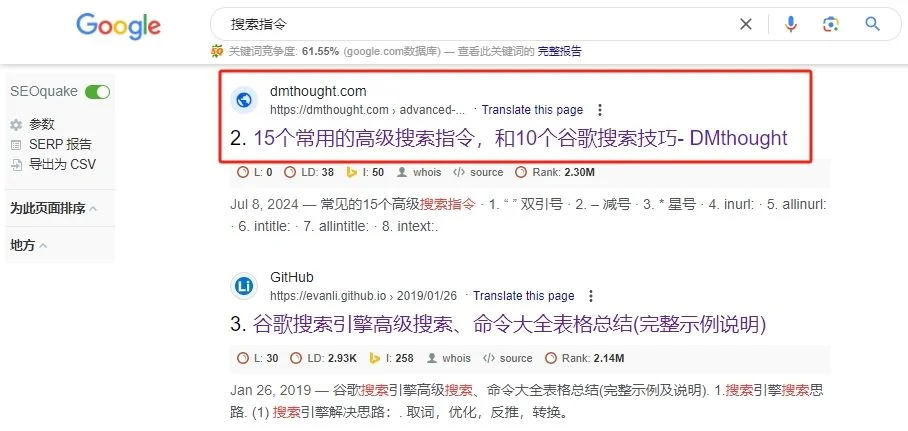Click the SERP 报告 list icon
The width and height of the screenshot is (908, 431).
(16, 145)
